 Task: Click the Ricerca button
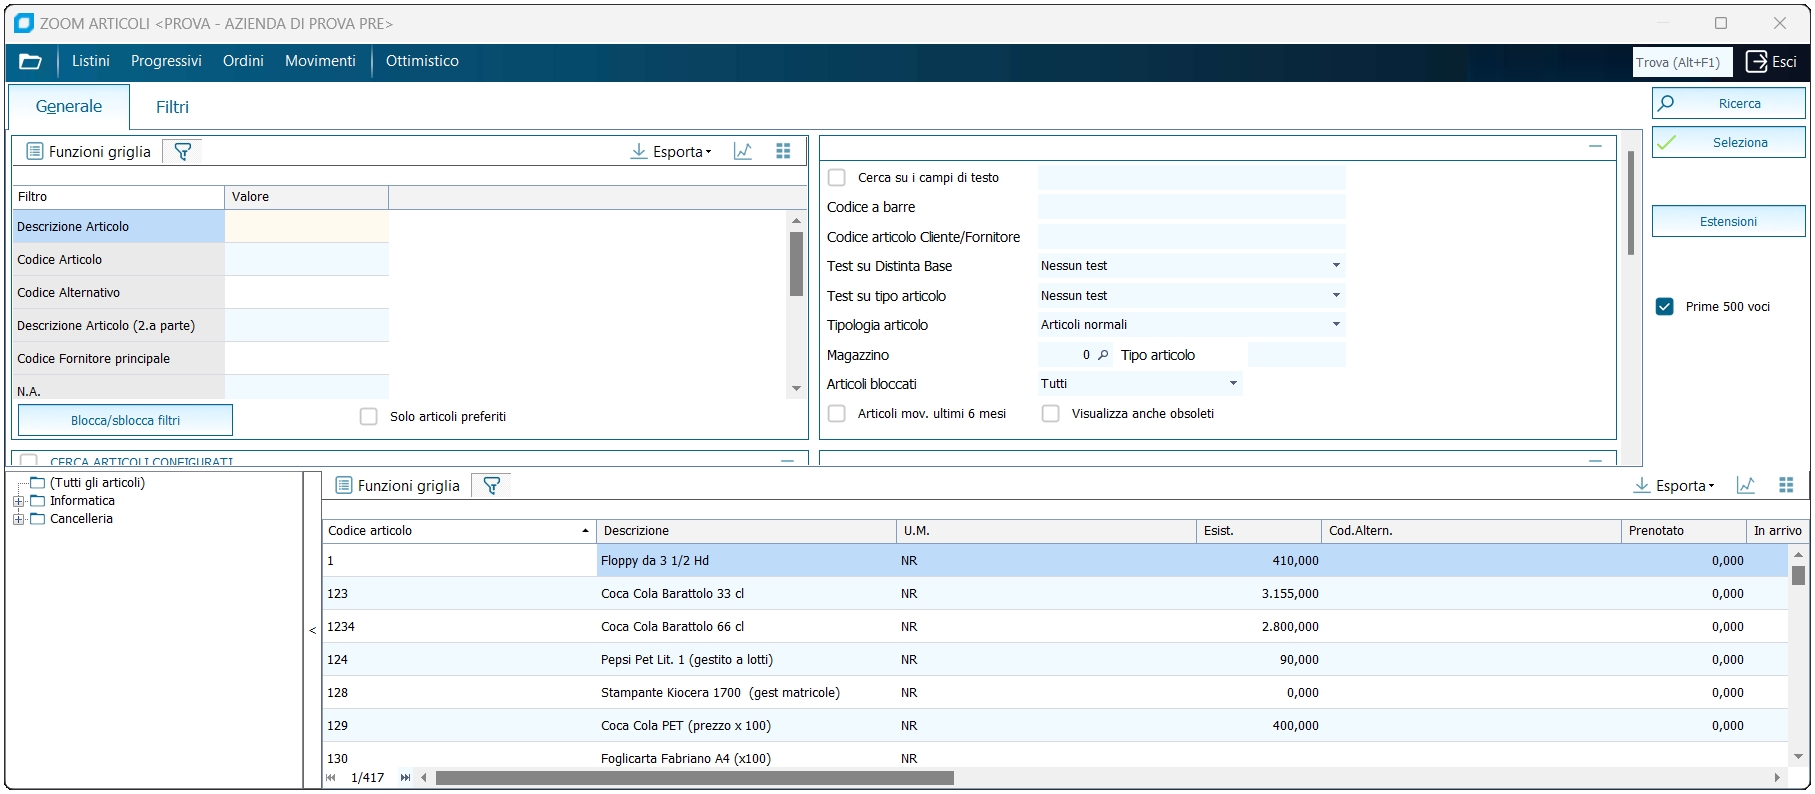tap(1728, 104)
